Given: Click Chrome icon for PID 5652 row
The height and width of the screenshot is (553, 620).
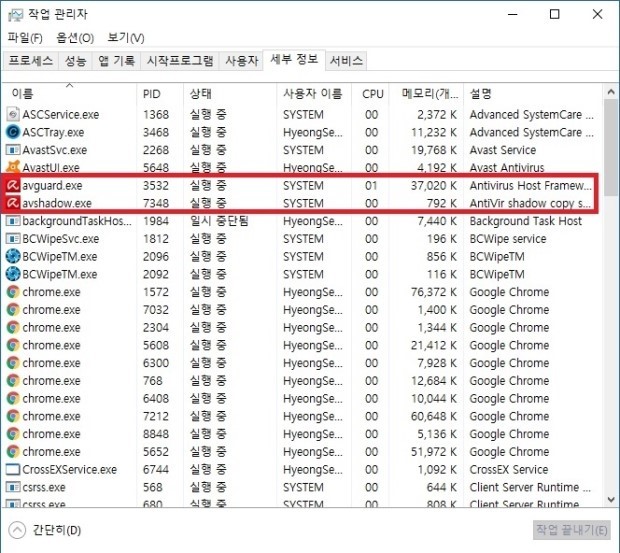Looking at the screenshot, I should point(13,451).
